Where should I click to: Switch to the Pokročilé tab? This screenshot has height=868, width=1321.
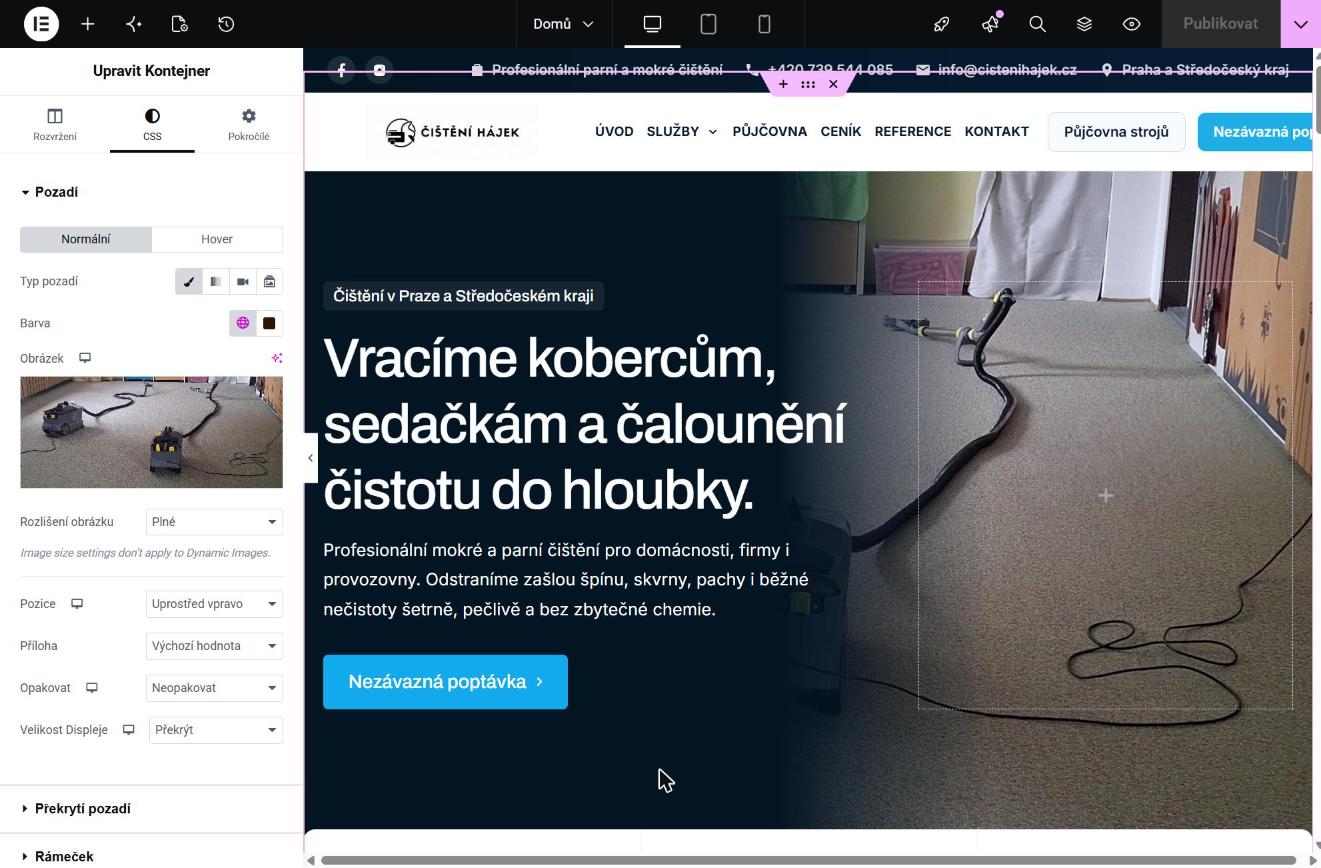248,125
